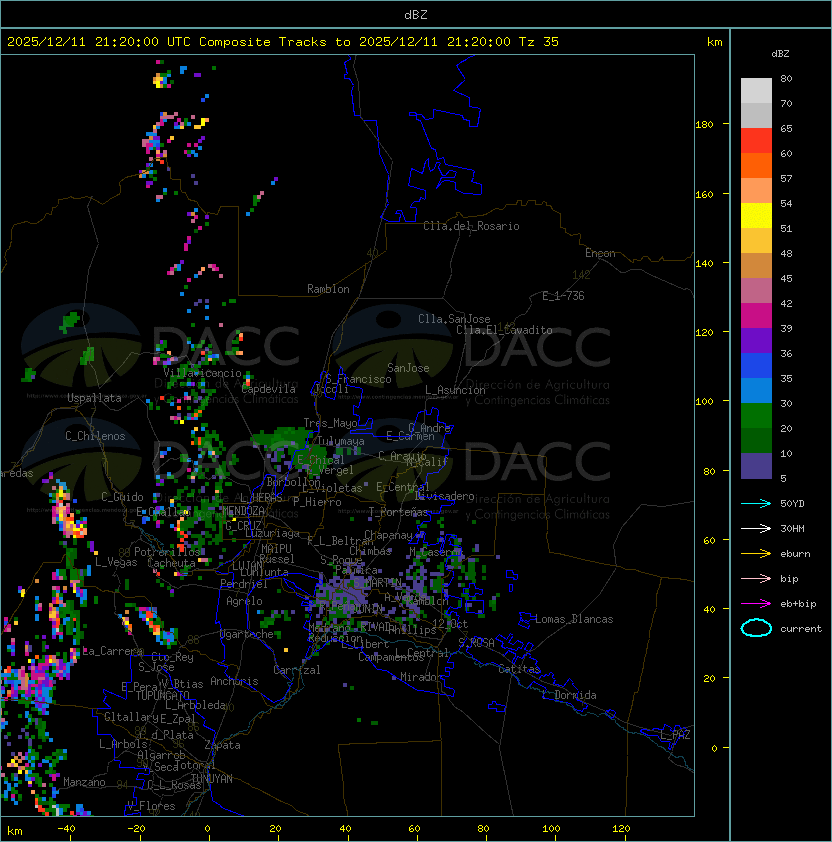Screen dimensions: 832x842
Task: Click the 'Lomas_Blancas' map label
Action: (x=574, y=619)
